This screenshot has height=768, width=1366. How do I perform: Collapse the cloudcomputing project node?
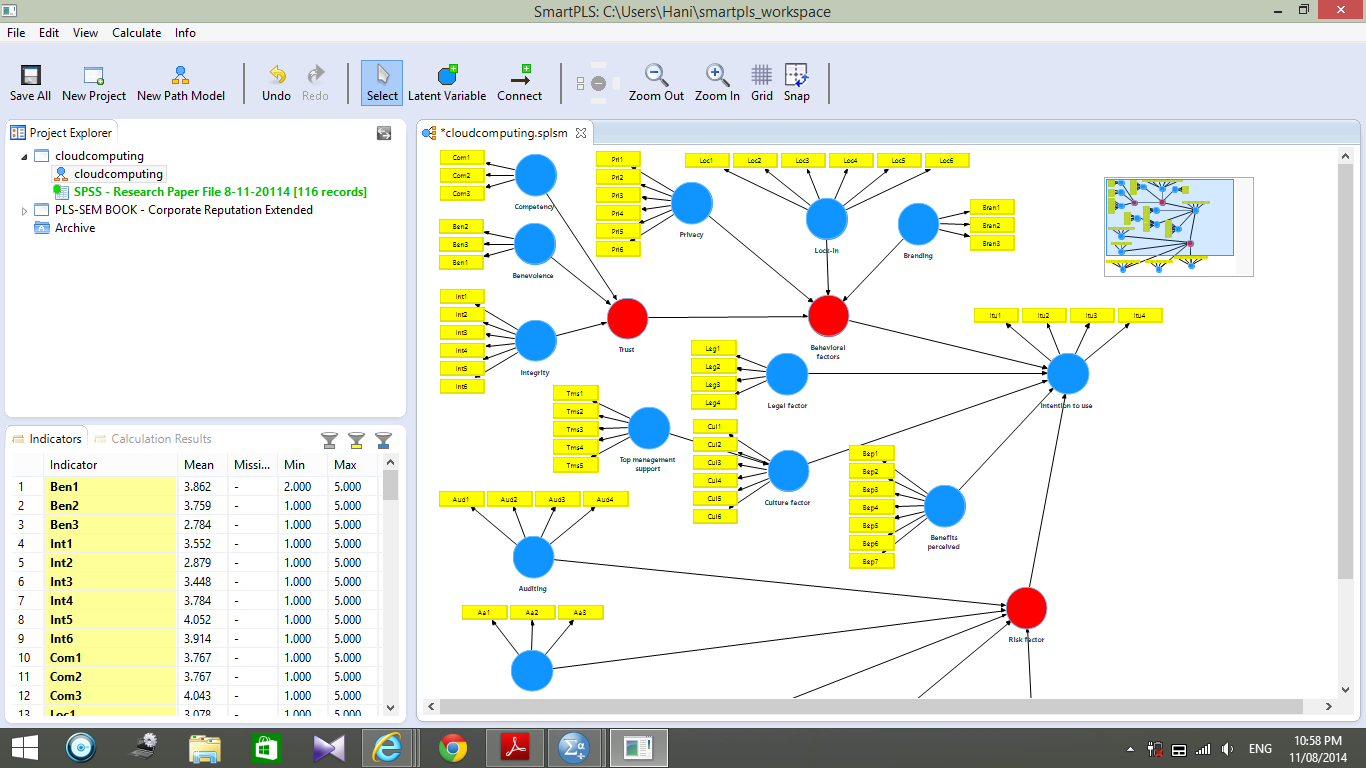[23, 156]
